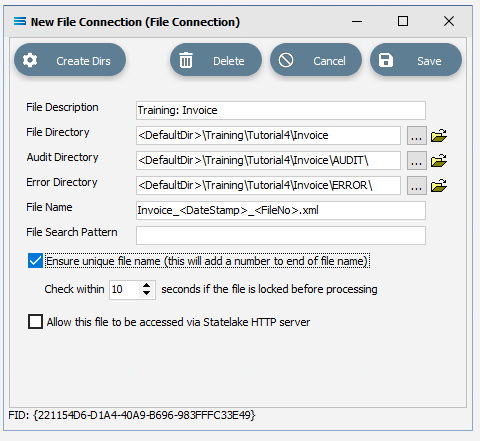This screenshot has height=441, width=480.
Task: Click the Check within seconds number field
Action: (125, 289)
